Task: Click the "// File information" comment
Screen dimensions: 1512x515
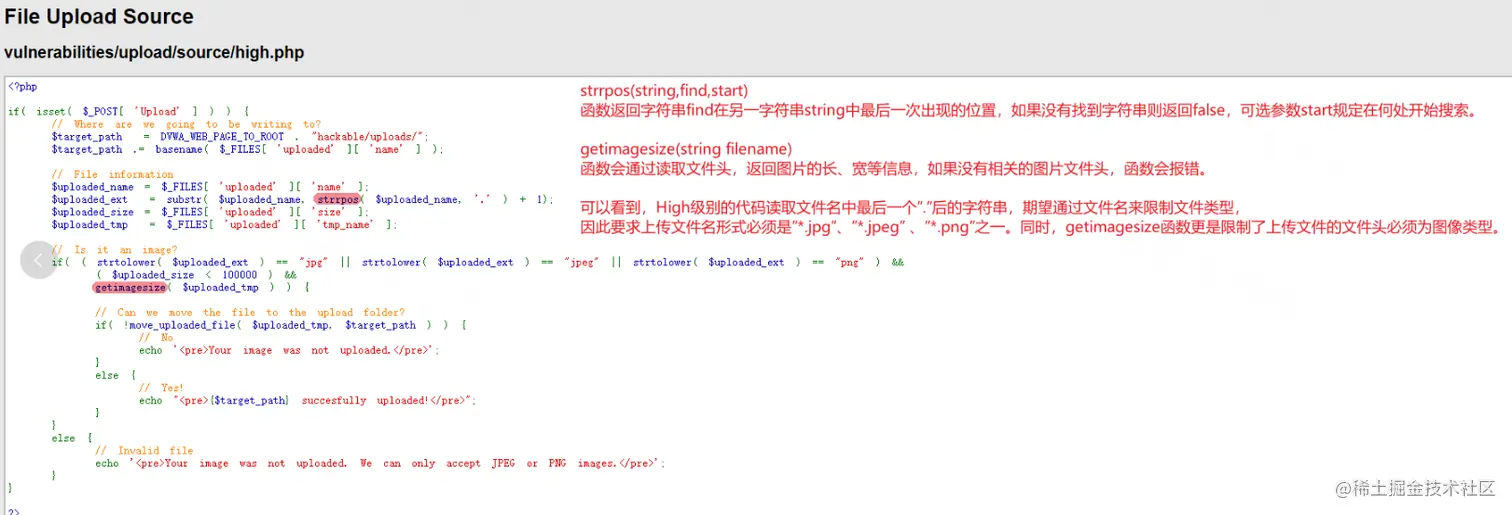Action: point(112,174)
